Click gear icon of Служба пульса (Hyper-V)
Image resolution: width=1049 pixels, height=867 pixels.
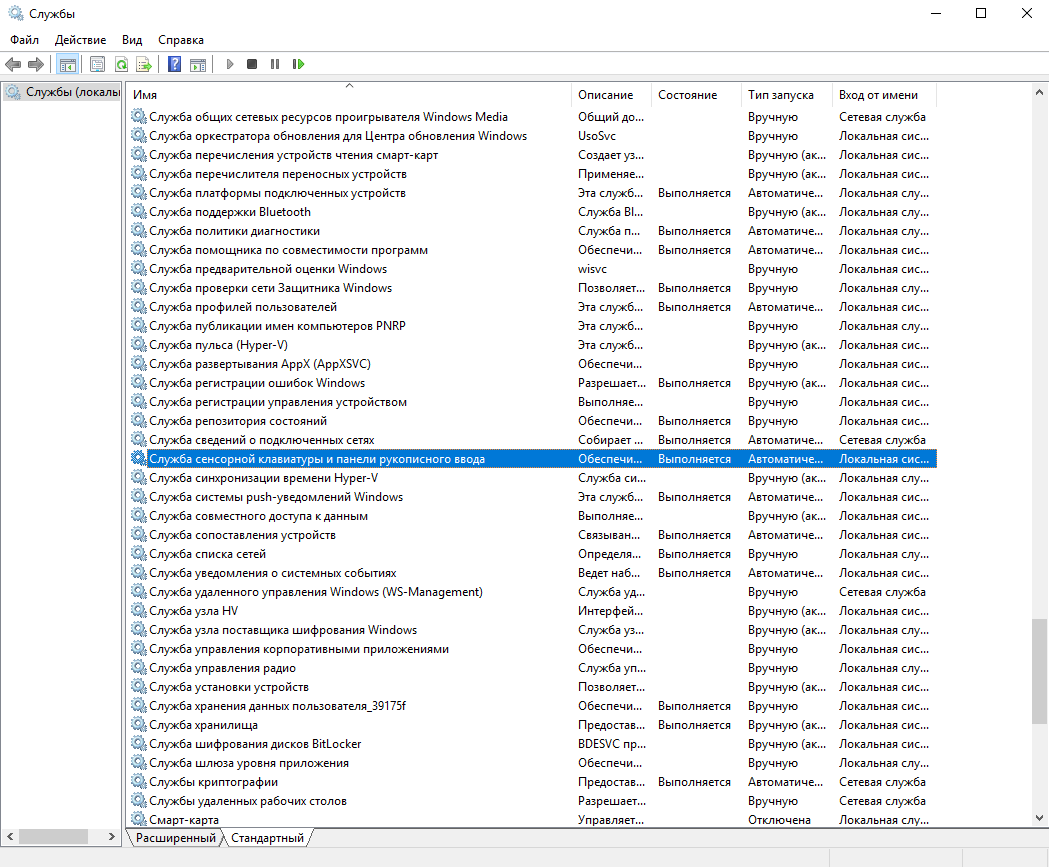click(138, 345)
